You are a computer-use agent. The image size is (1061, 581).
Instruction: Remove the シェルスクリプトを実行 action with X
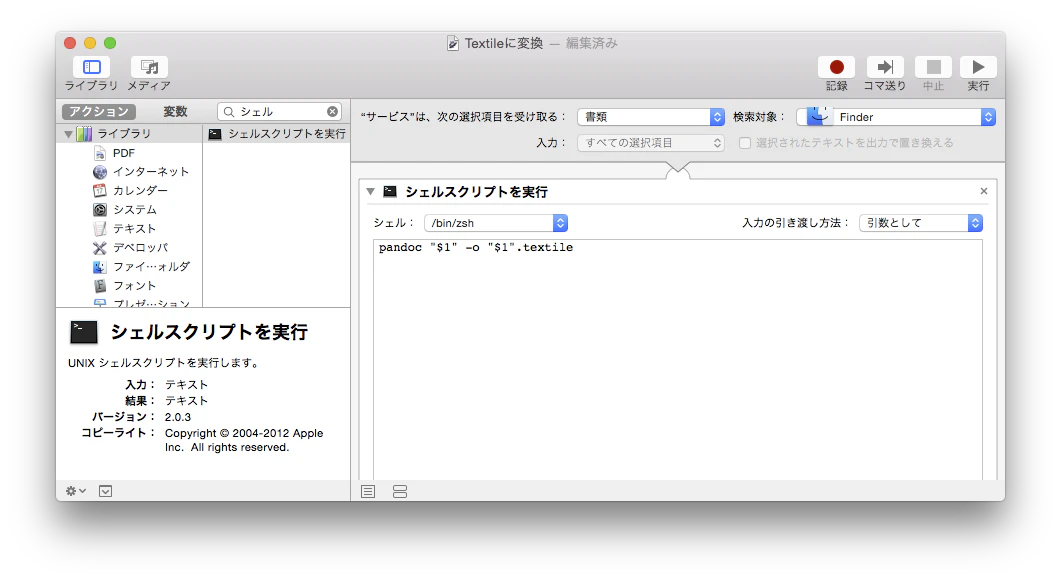[x=984, y=191]
